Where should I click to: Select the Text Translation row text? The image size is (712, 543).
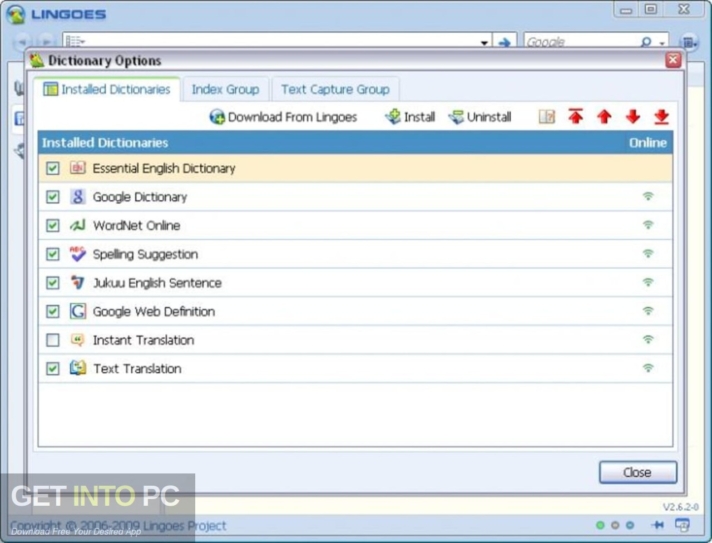137,369
